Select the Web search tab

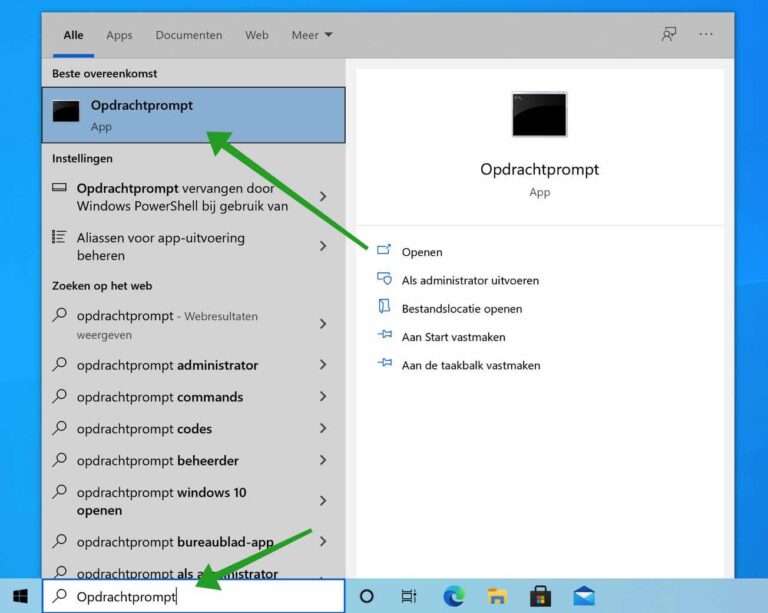[x=257, y=35]
